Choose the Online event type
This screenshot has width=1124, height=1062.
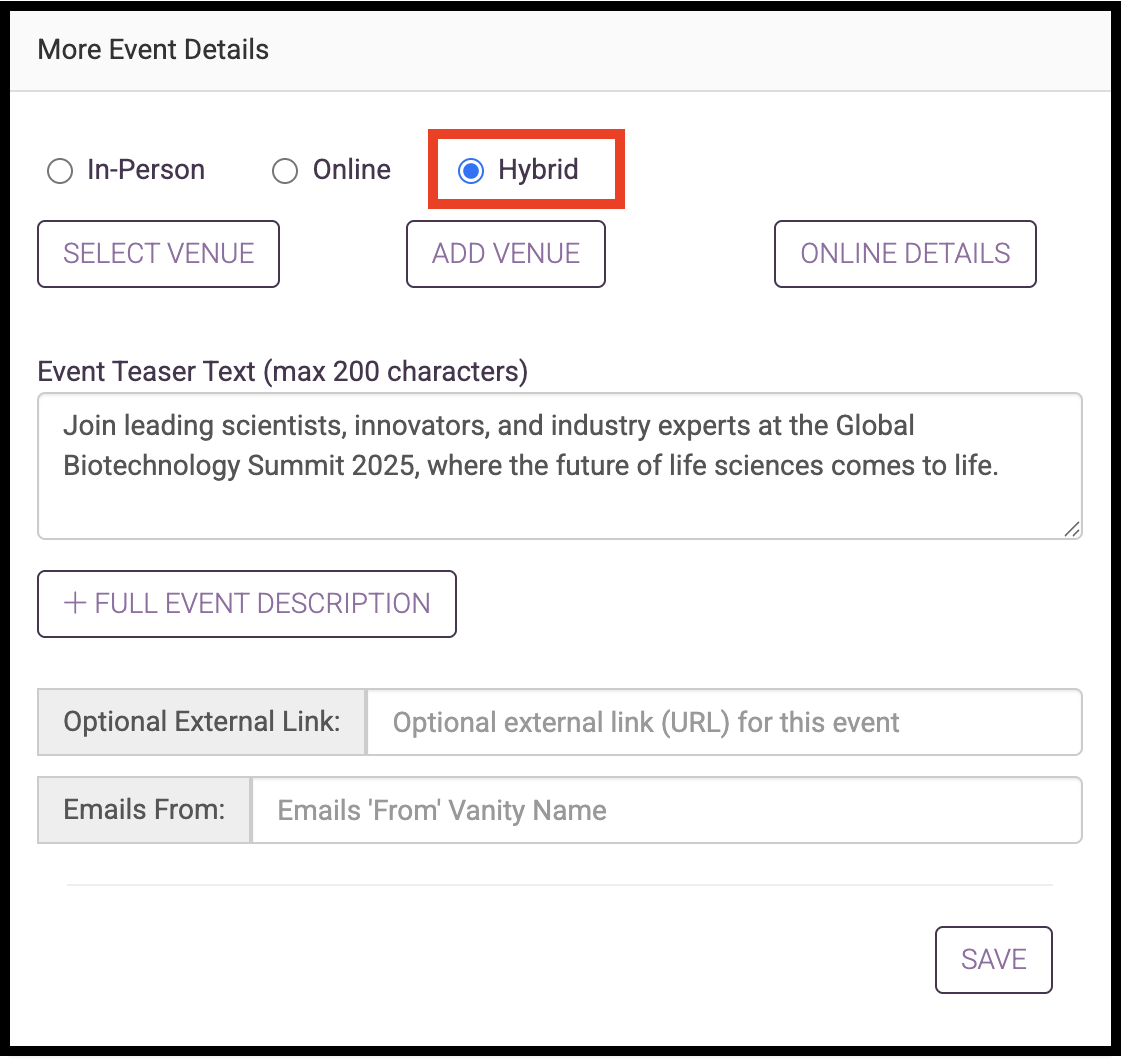[285, 171]
